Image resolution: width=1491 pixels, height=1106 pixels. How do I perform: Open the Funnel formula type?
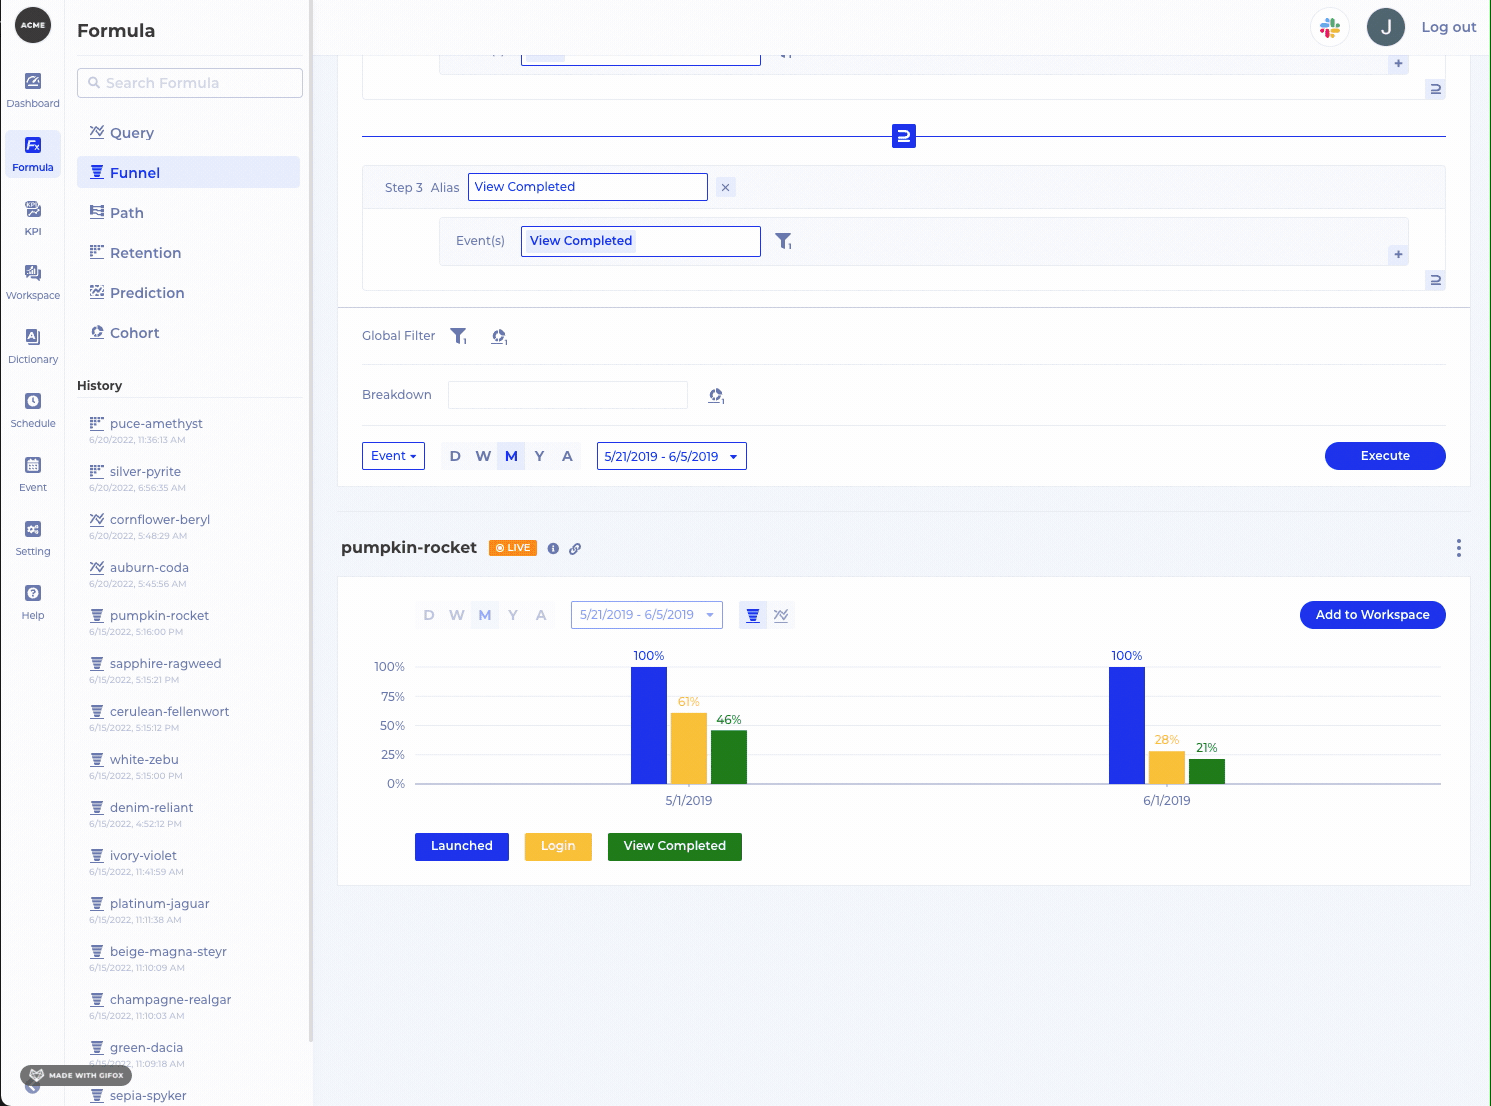click(188, 172)
